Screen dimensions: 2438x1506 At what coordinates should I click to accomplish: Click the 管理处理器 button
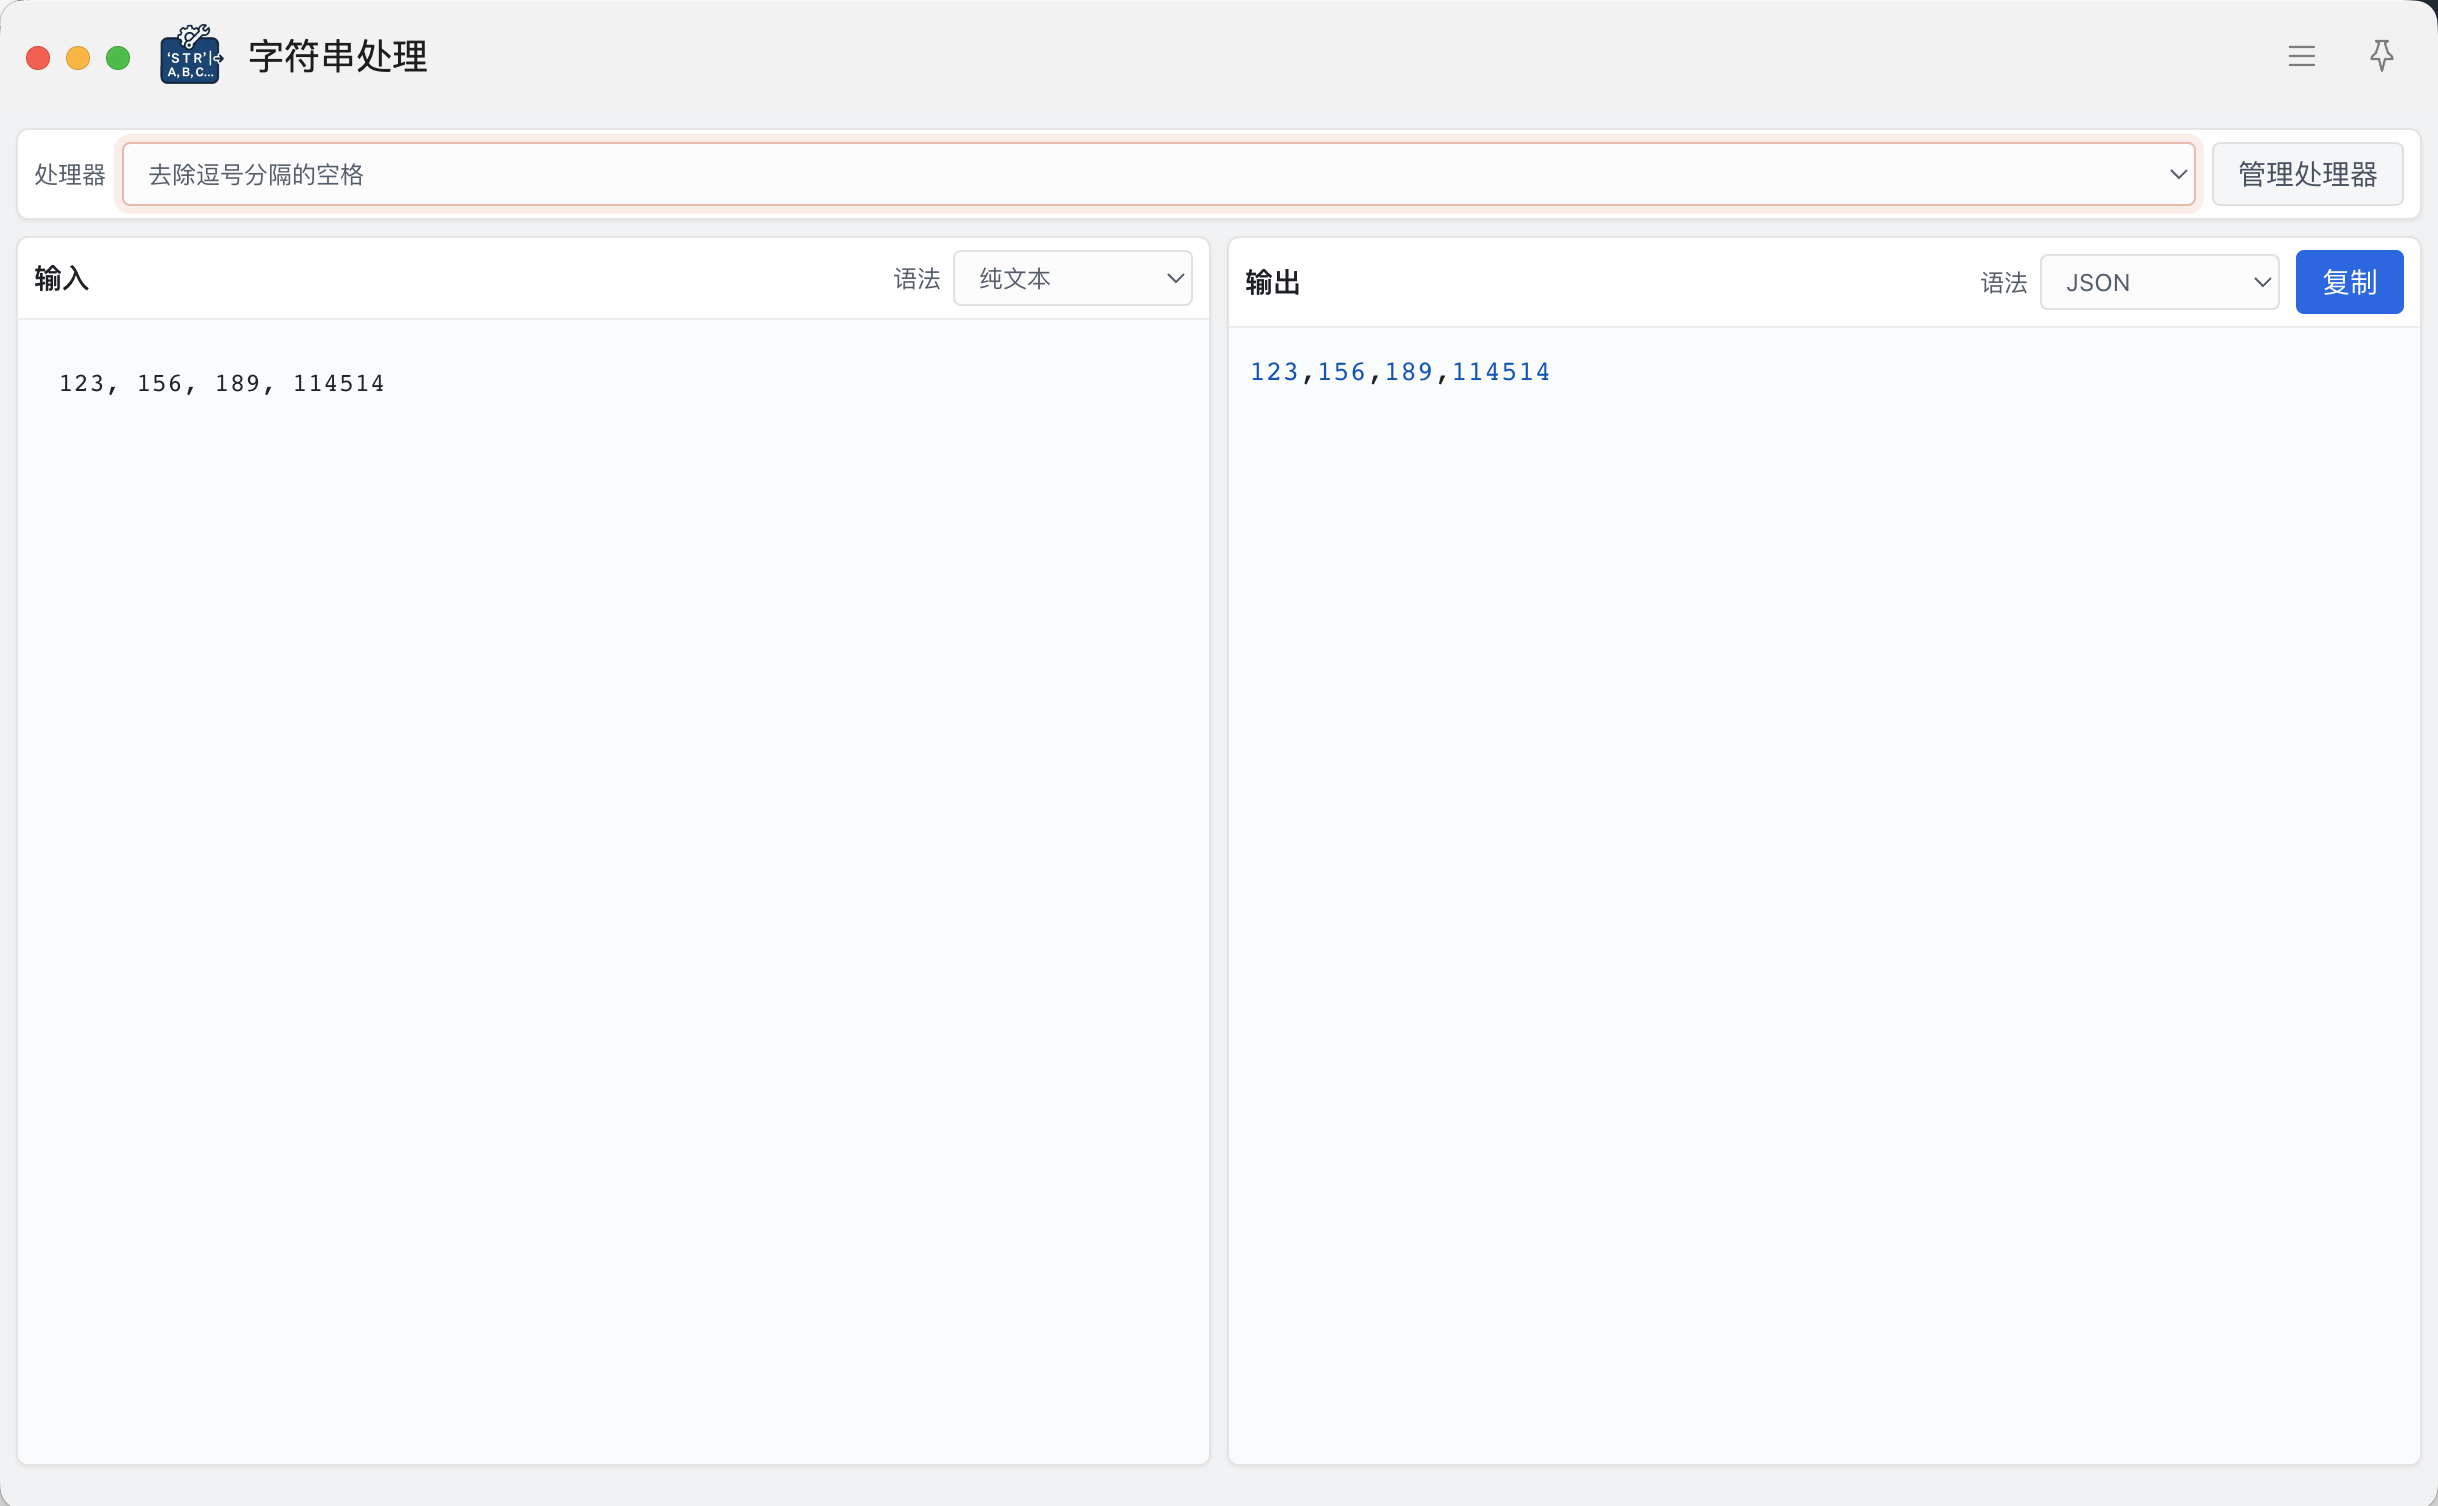point(2307,174)
